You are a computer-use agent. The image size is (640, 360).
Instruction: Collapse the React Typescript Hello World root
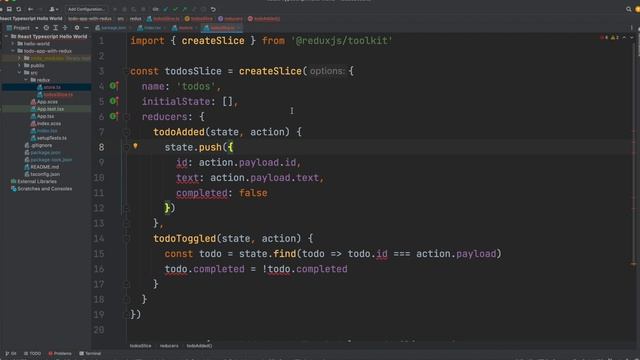click(6, 36)
